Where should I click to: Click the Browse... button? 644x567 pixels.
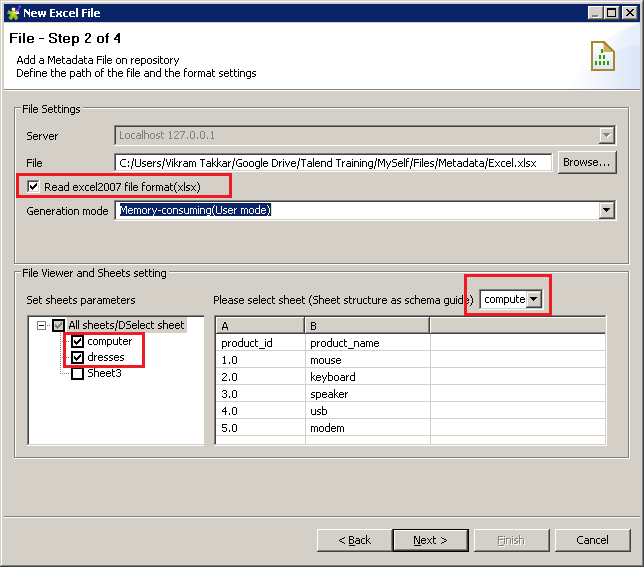click(587, 163)
